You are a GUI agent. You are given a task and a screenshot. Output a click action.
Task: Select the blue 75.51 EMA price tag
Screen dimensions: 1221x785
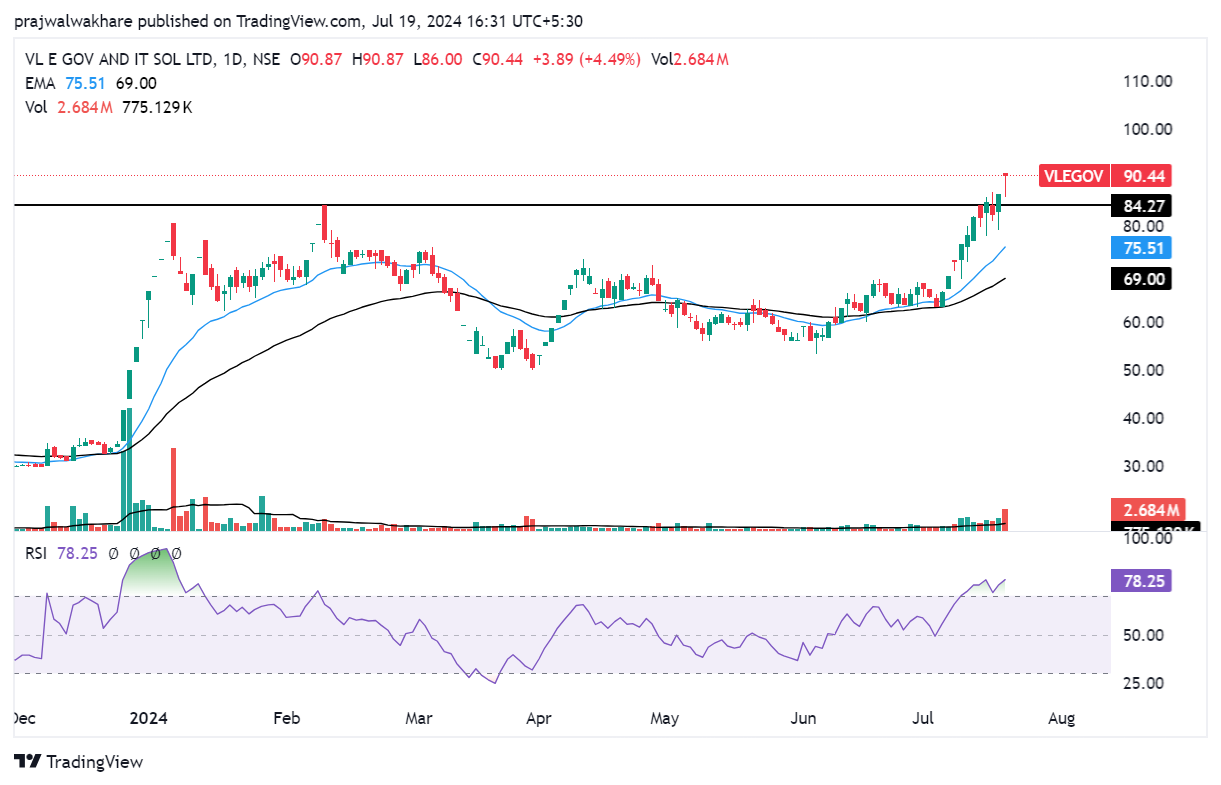pyautogui.click(x=1140, y=248)
